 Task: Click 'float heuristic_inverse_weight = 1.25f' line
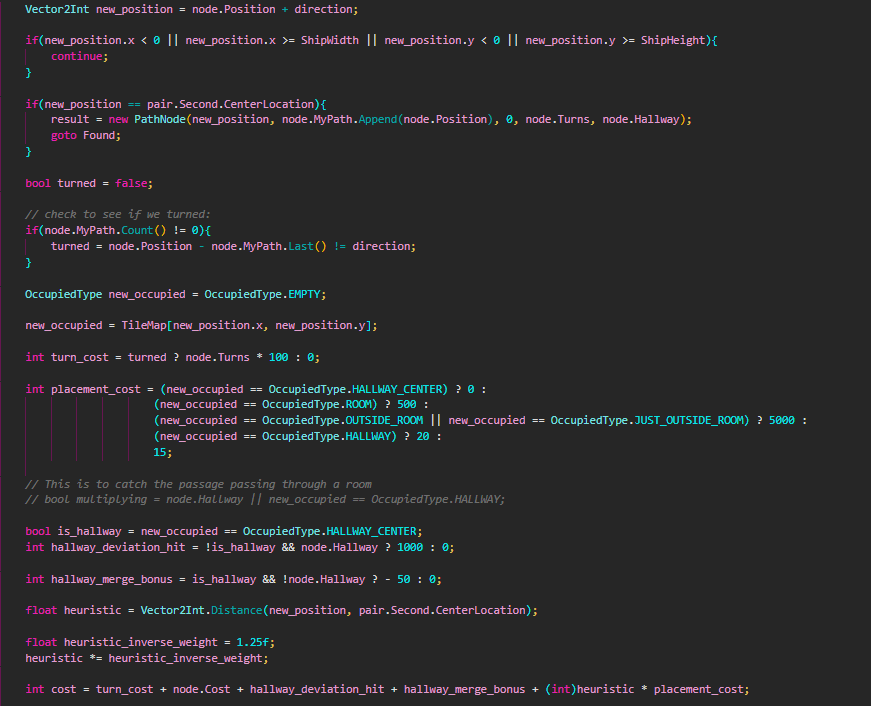point(150,643)
